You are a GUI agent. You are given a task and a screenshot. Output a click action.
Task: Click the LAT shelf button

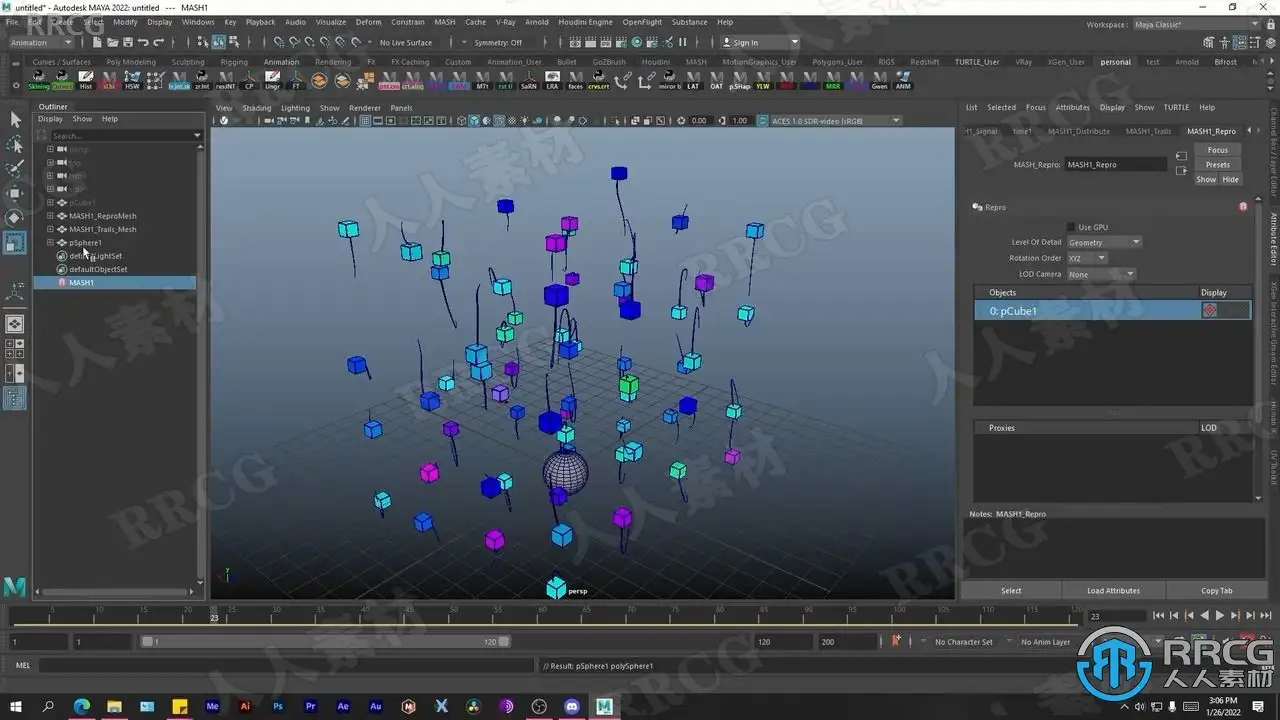[693, 80]
